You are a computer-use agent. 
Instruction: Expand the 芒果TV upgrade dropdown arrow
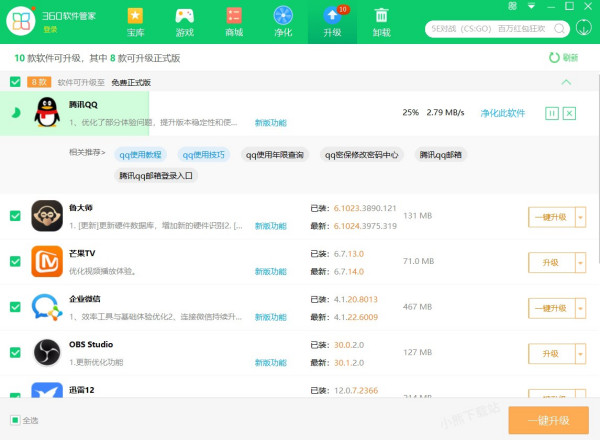coord(580,263)
